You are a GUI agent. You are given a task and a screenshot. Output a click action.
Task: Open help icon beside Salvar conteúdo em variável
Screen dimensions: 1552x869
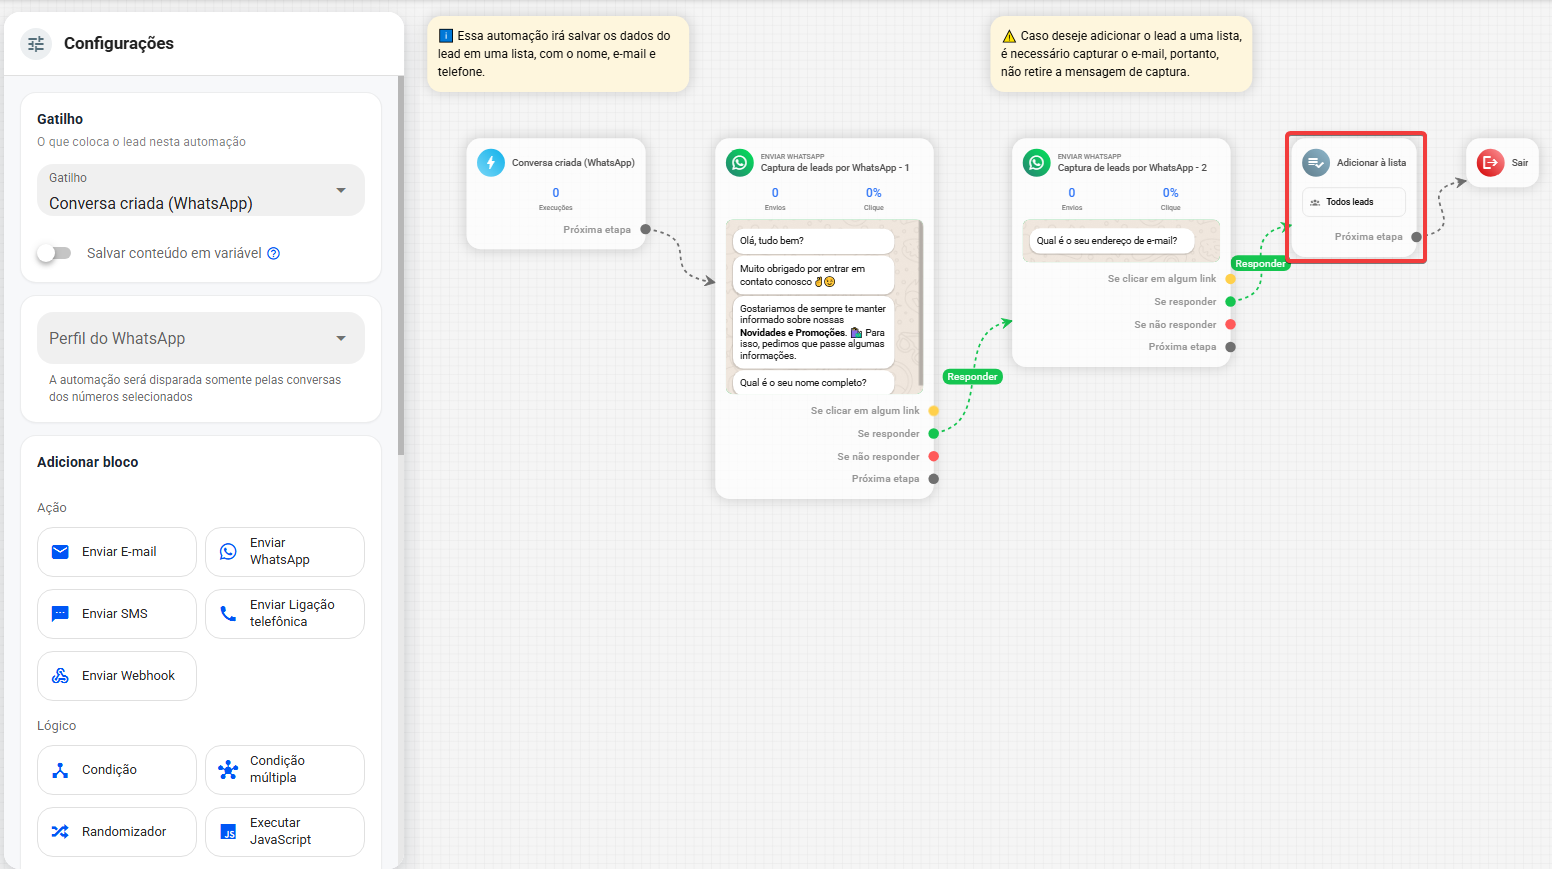click(274, 254)
